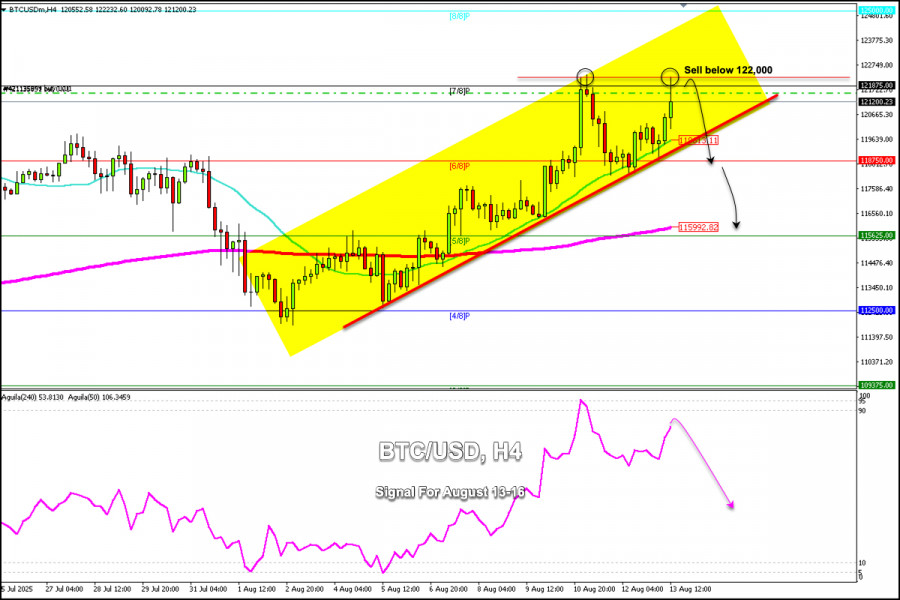
Task: Click the 122749.00 price axis label
Action: pos(876,65)
